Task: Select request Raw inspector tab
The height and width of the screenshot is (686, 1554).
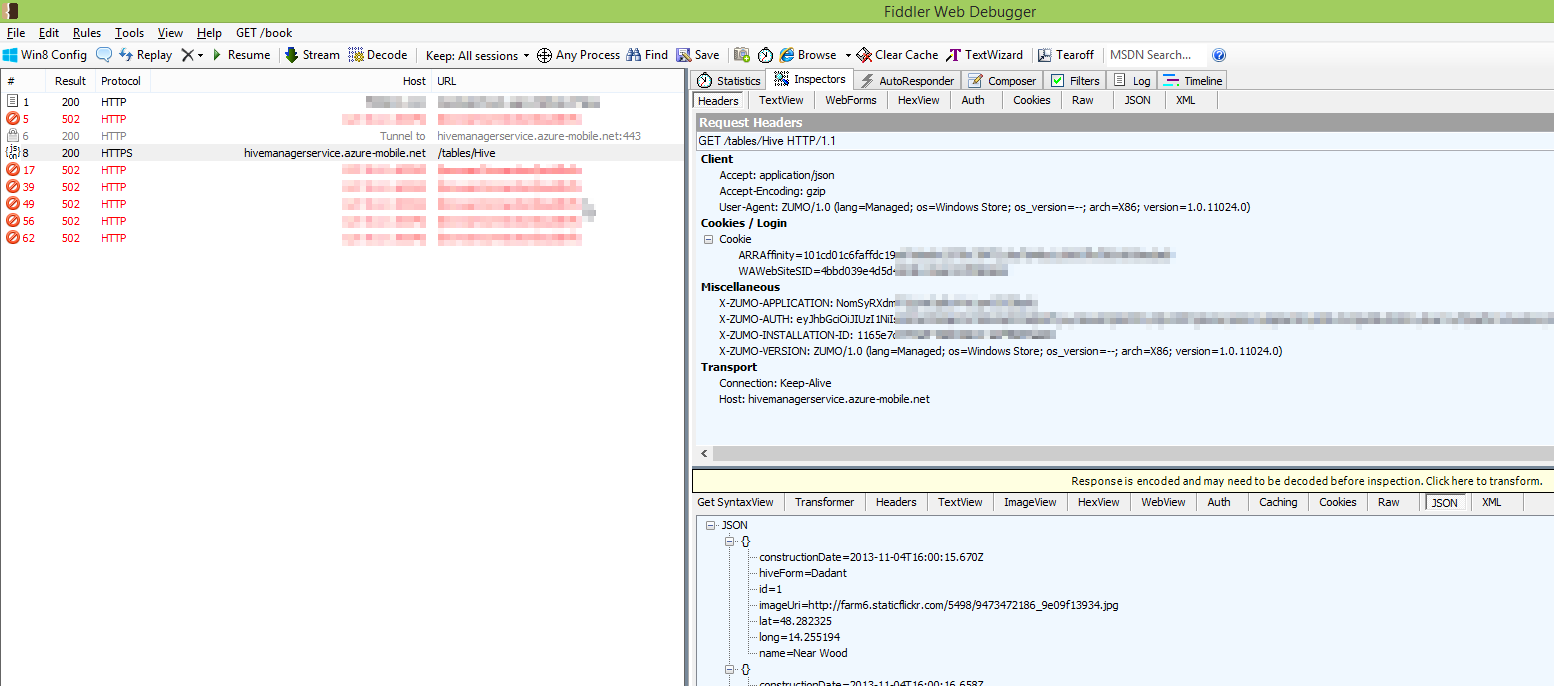Action: 1083,100
